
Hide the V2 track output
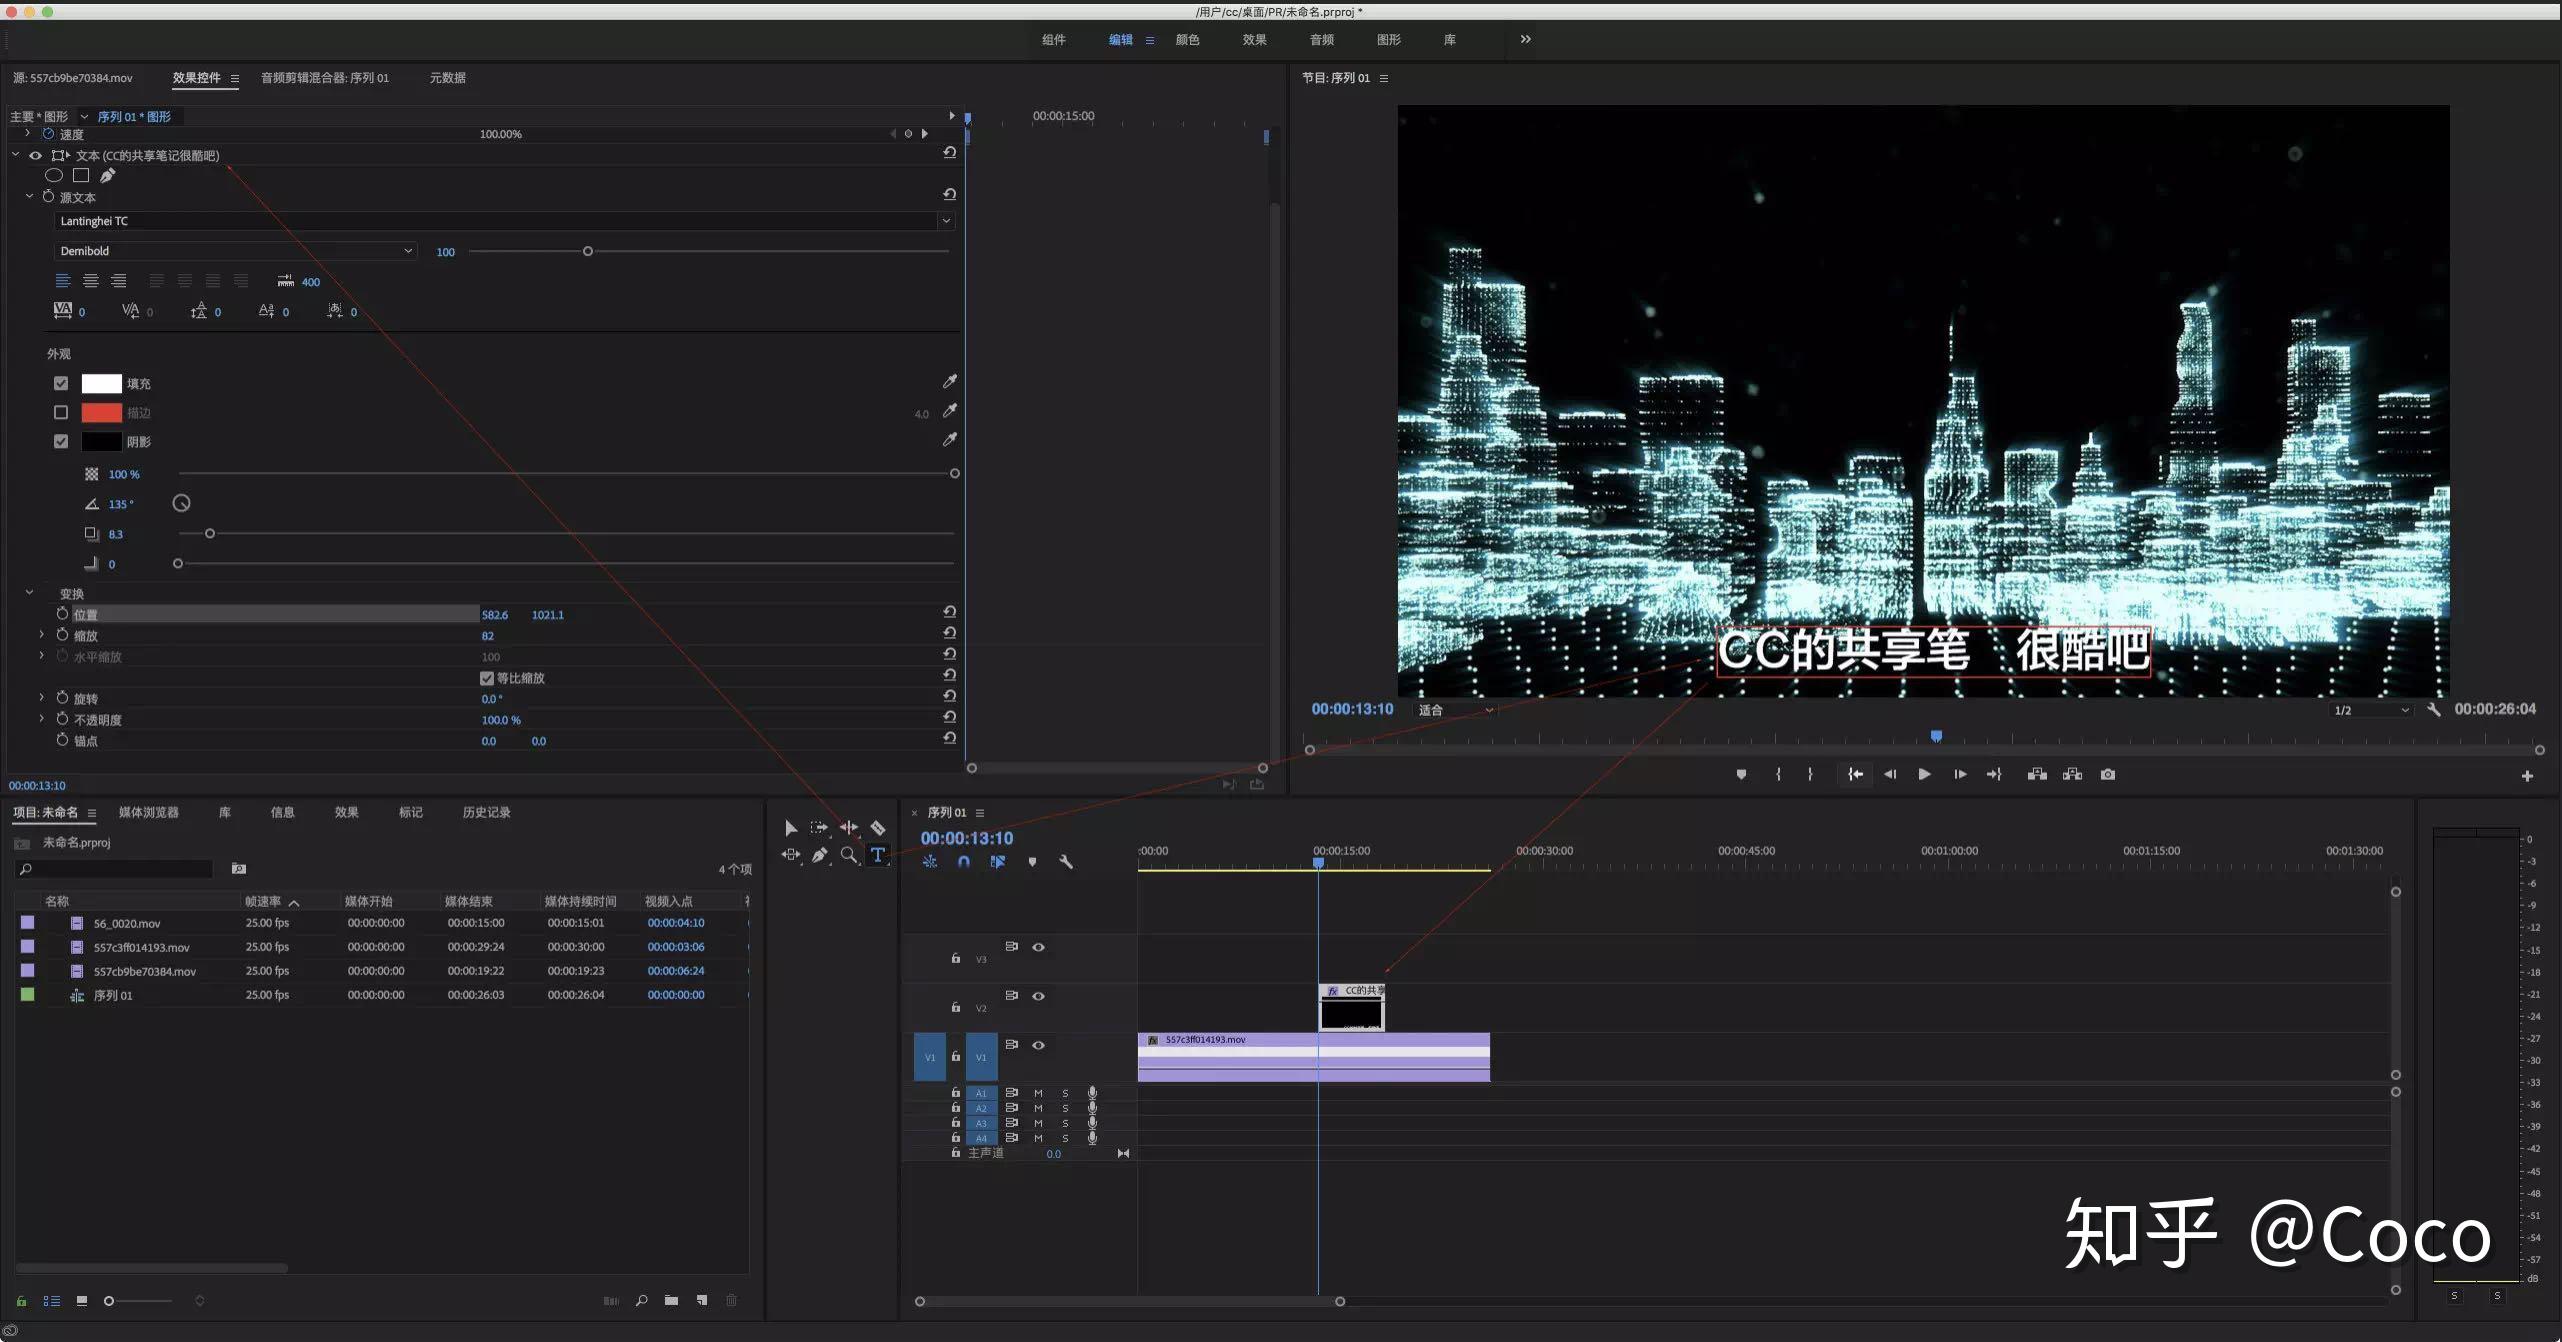pos(1038,996)
